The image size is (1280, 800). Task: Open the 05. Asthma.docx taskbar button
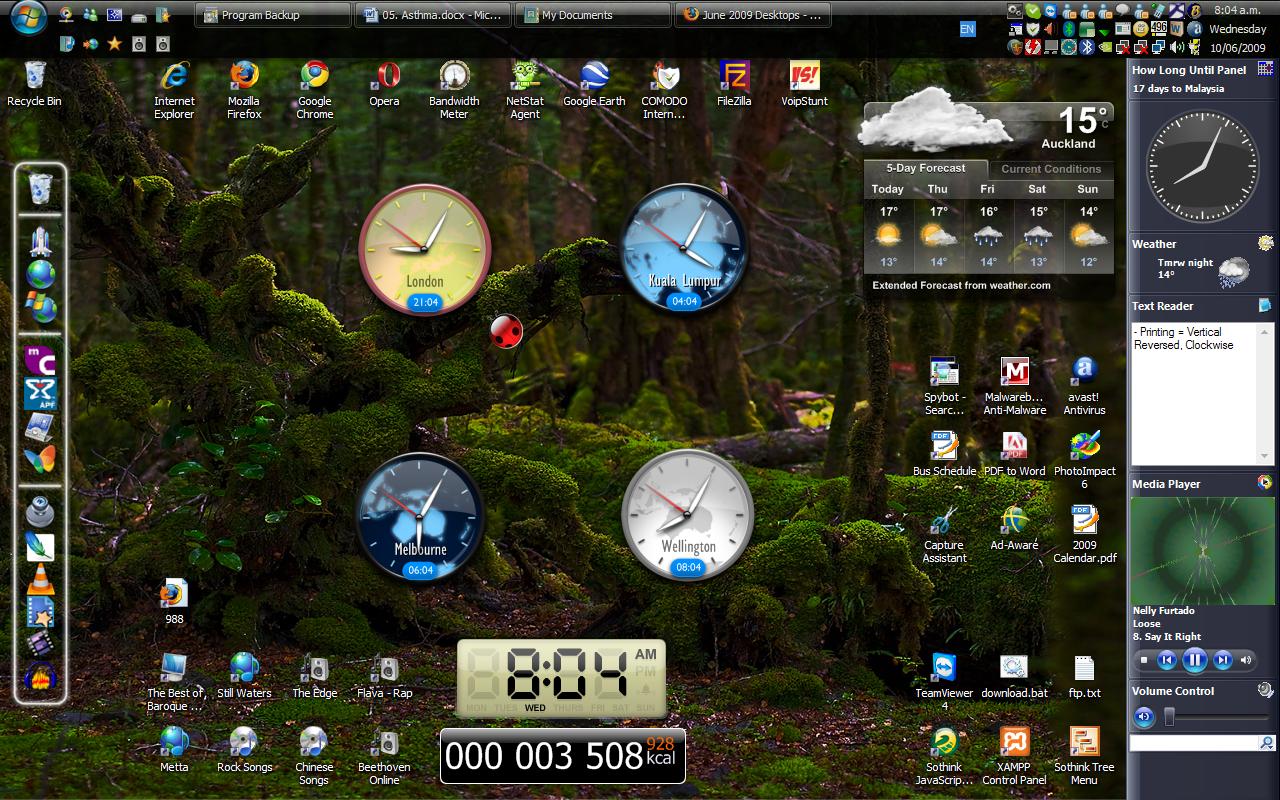coord(432,15)
